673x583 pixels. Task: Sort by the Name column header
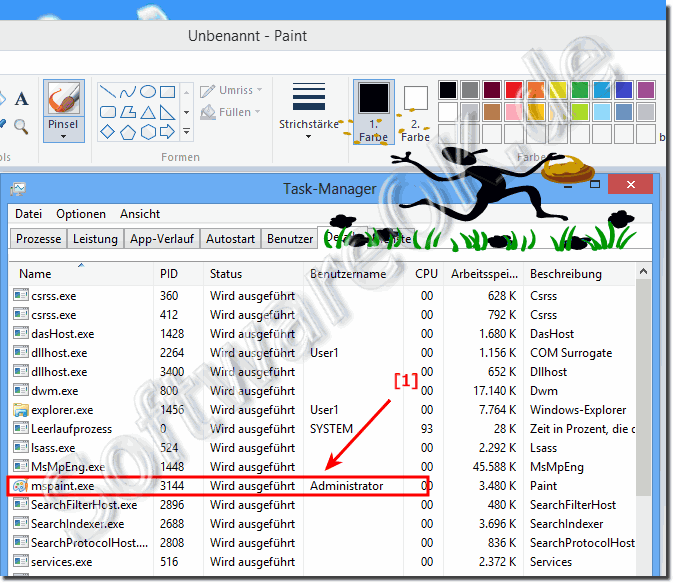(x=81, y=274)
